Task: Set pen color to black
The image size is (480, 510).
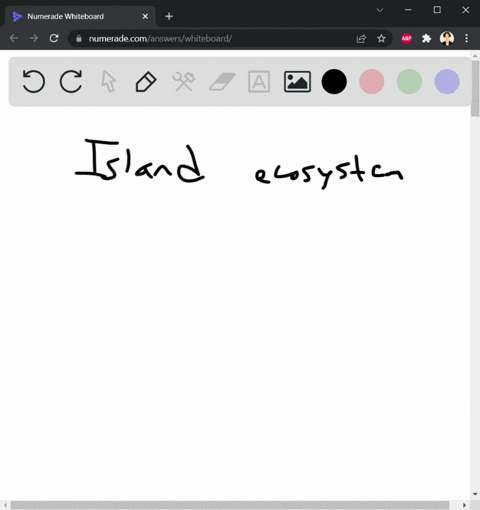Action: (x=334, y=81)
